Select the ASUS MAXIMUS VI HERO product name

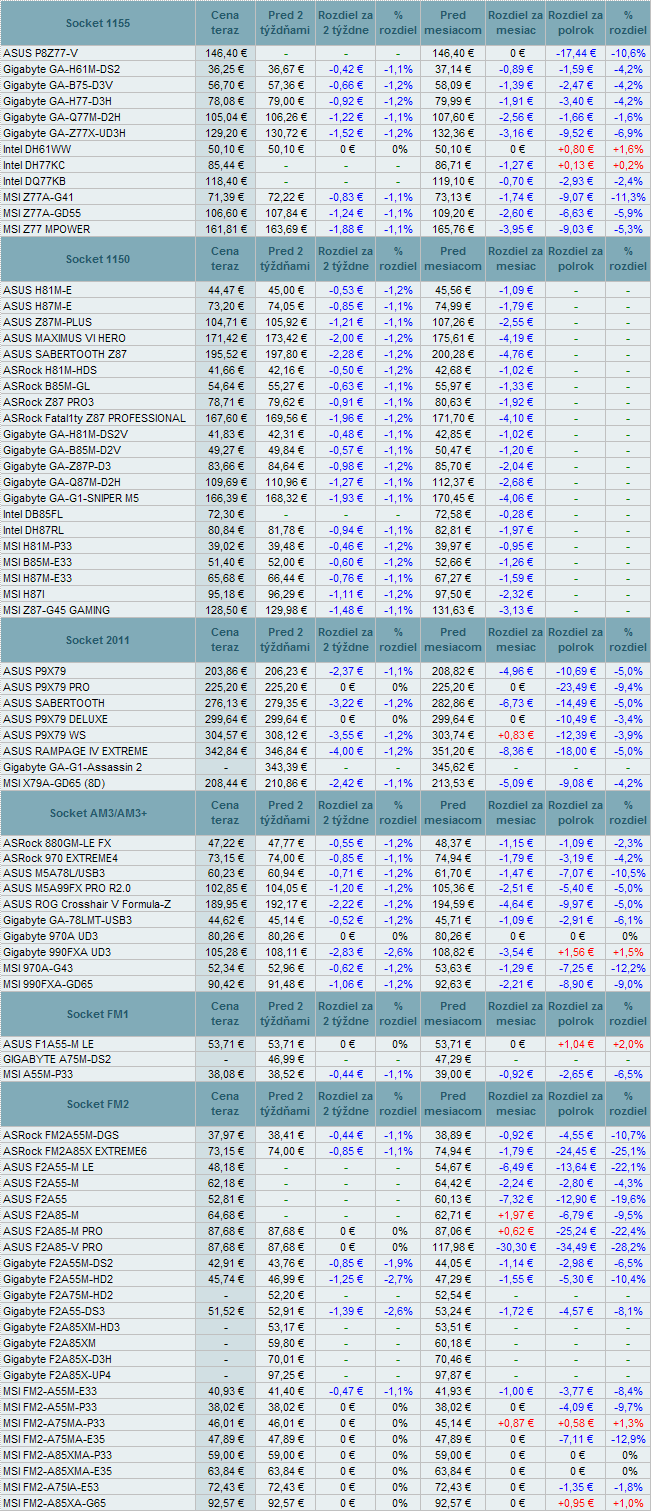[65, 338]
